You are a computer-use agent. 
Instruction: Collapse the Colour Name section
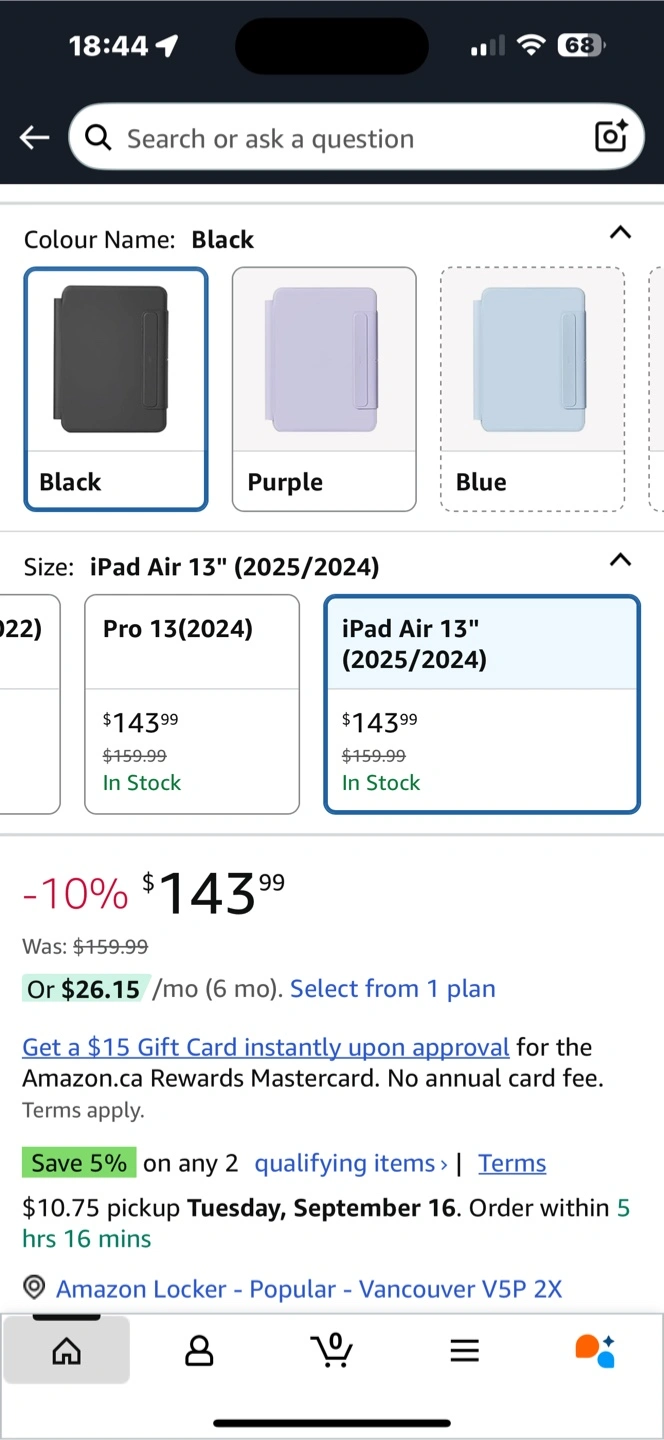pos(620,233)
